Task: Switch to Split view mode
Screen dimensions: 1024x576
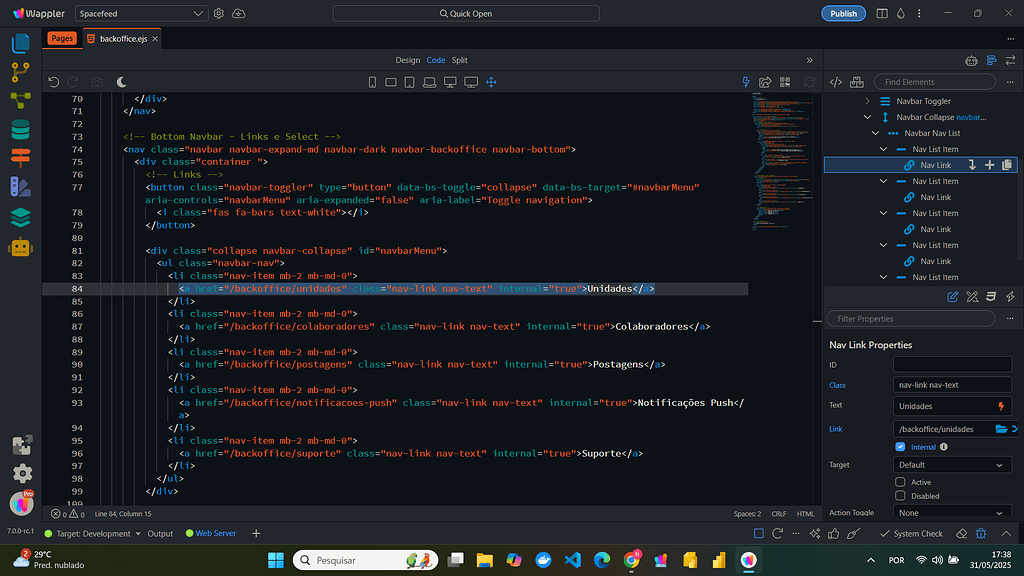Action: point(459,59)
